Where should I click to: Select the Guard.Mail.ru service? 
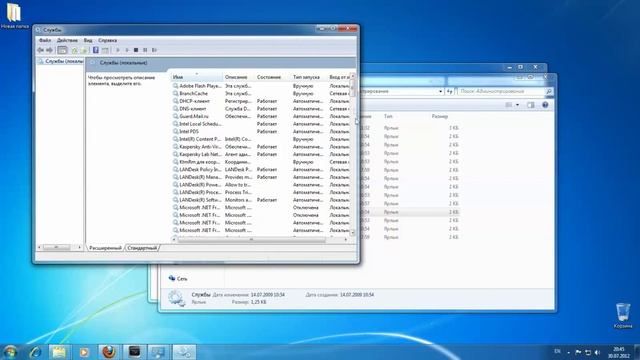[x=260, y=116]
